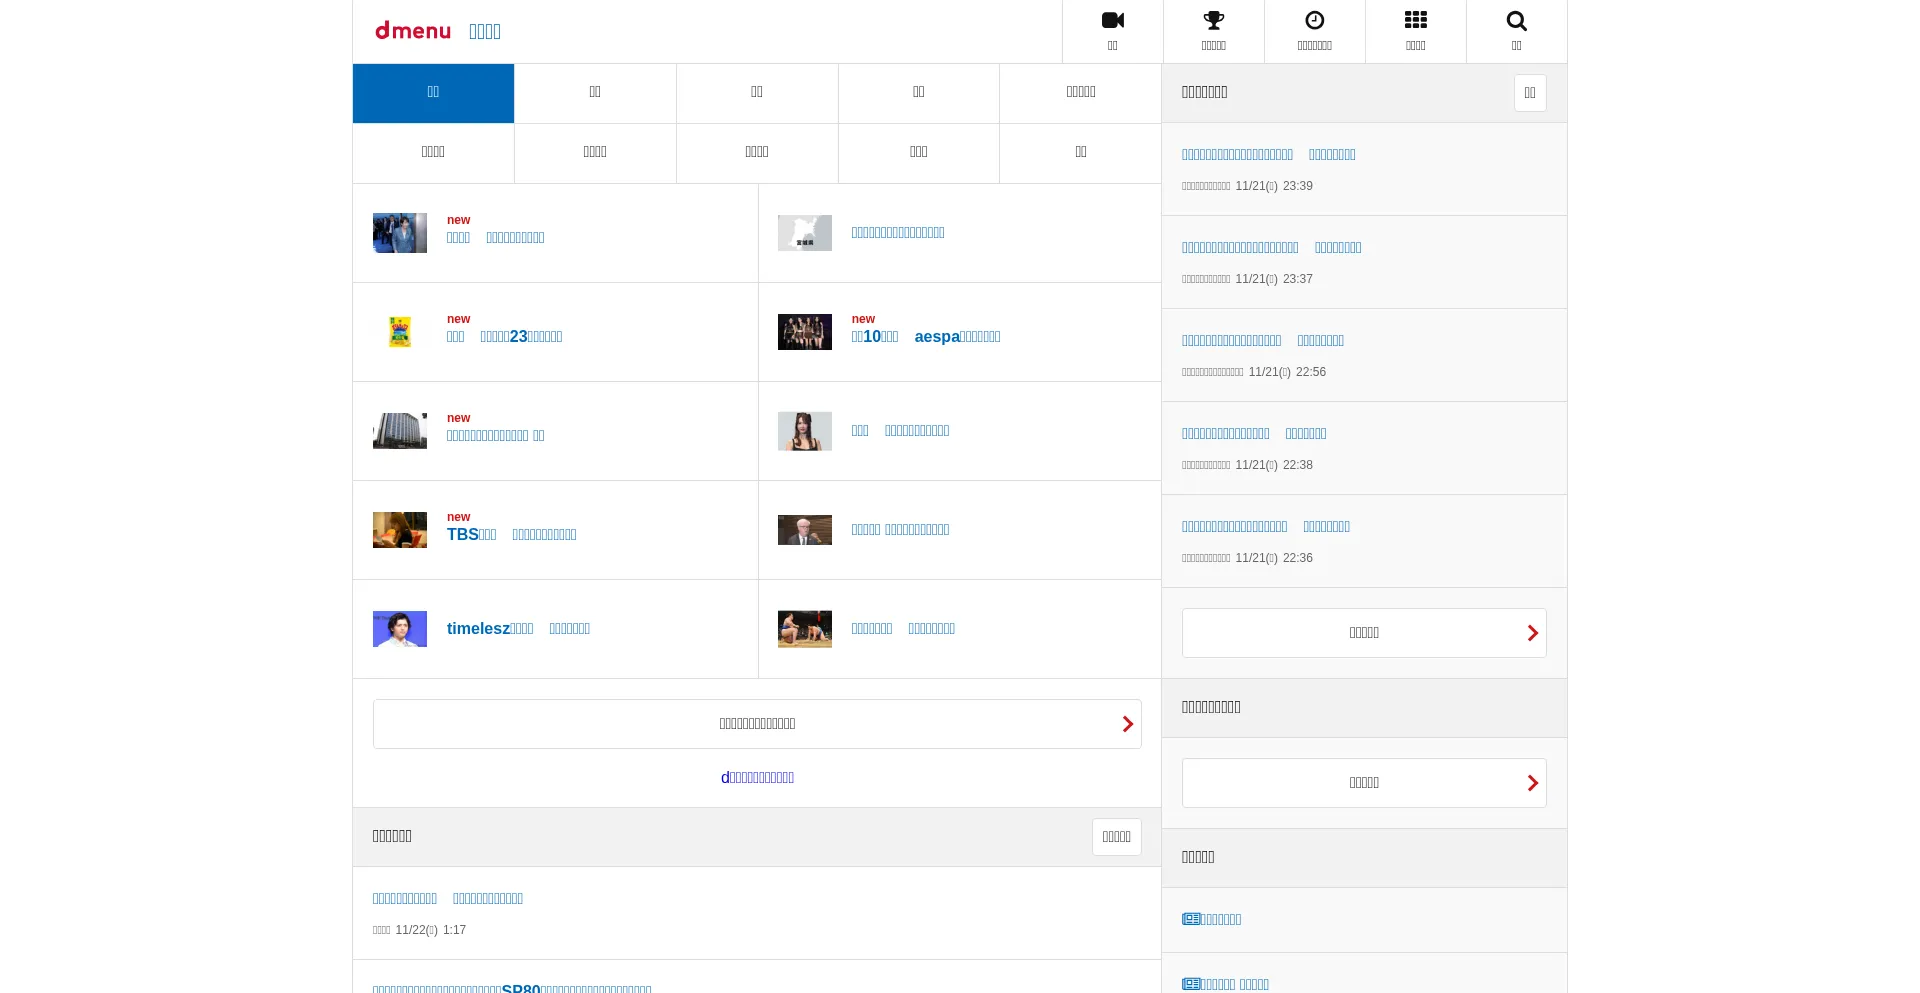Click the small button in right sidebar header
1920x993 pixels.
(1529, 93)
